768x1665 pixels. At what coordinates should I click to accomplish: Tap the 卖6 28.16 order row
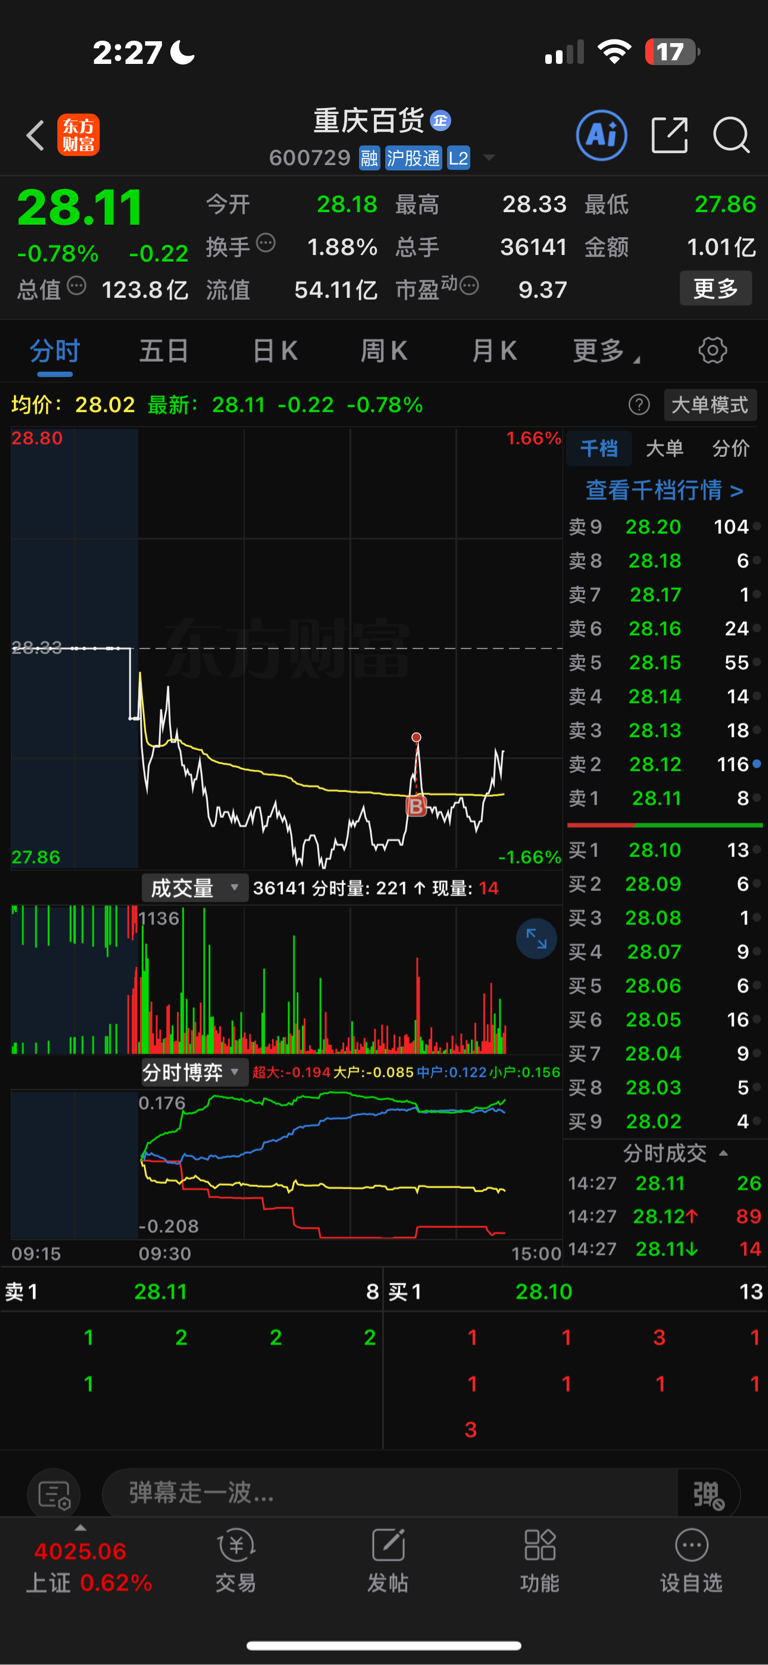pyautogui.click(x=664, y=629)
